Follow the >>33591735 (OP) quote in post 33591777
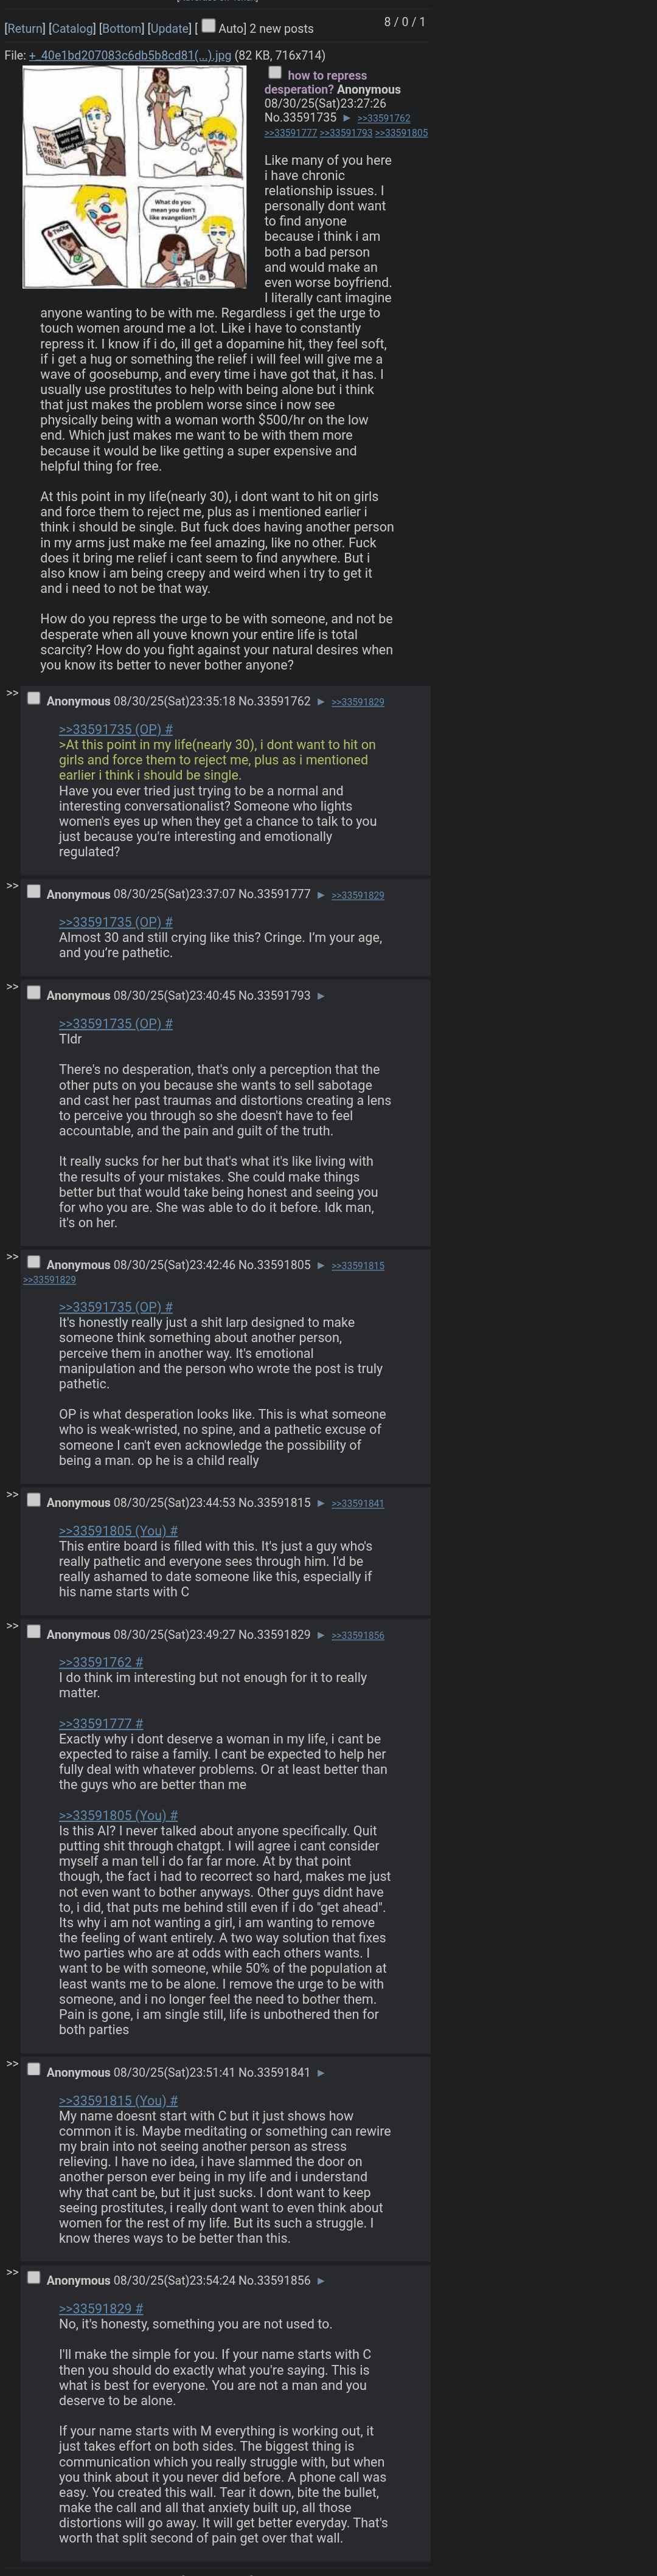 [115, 922]
